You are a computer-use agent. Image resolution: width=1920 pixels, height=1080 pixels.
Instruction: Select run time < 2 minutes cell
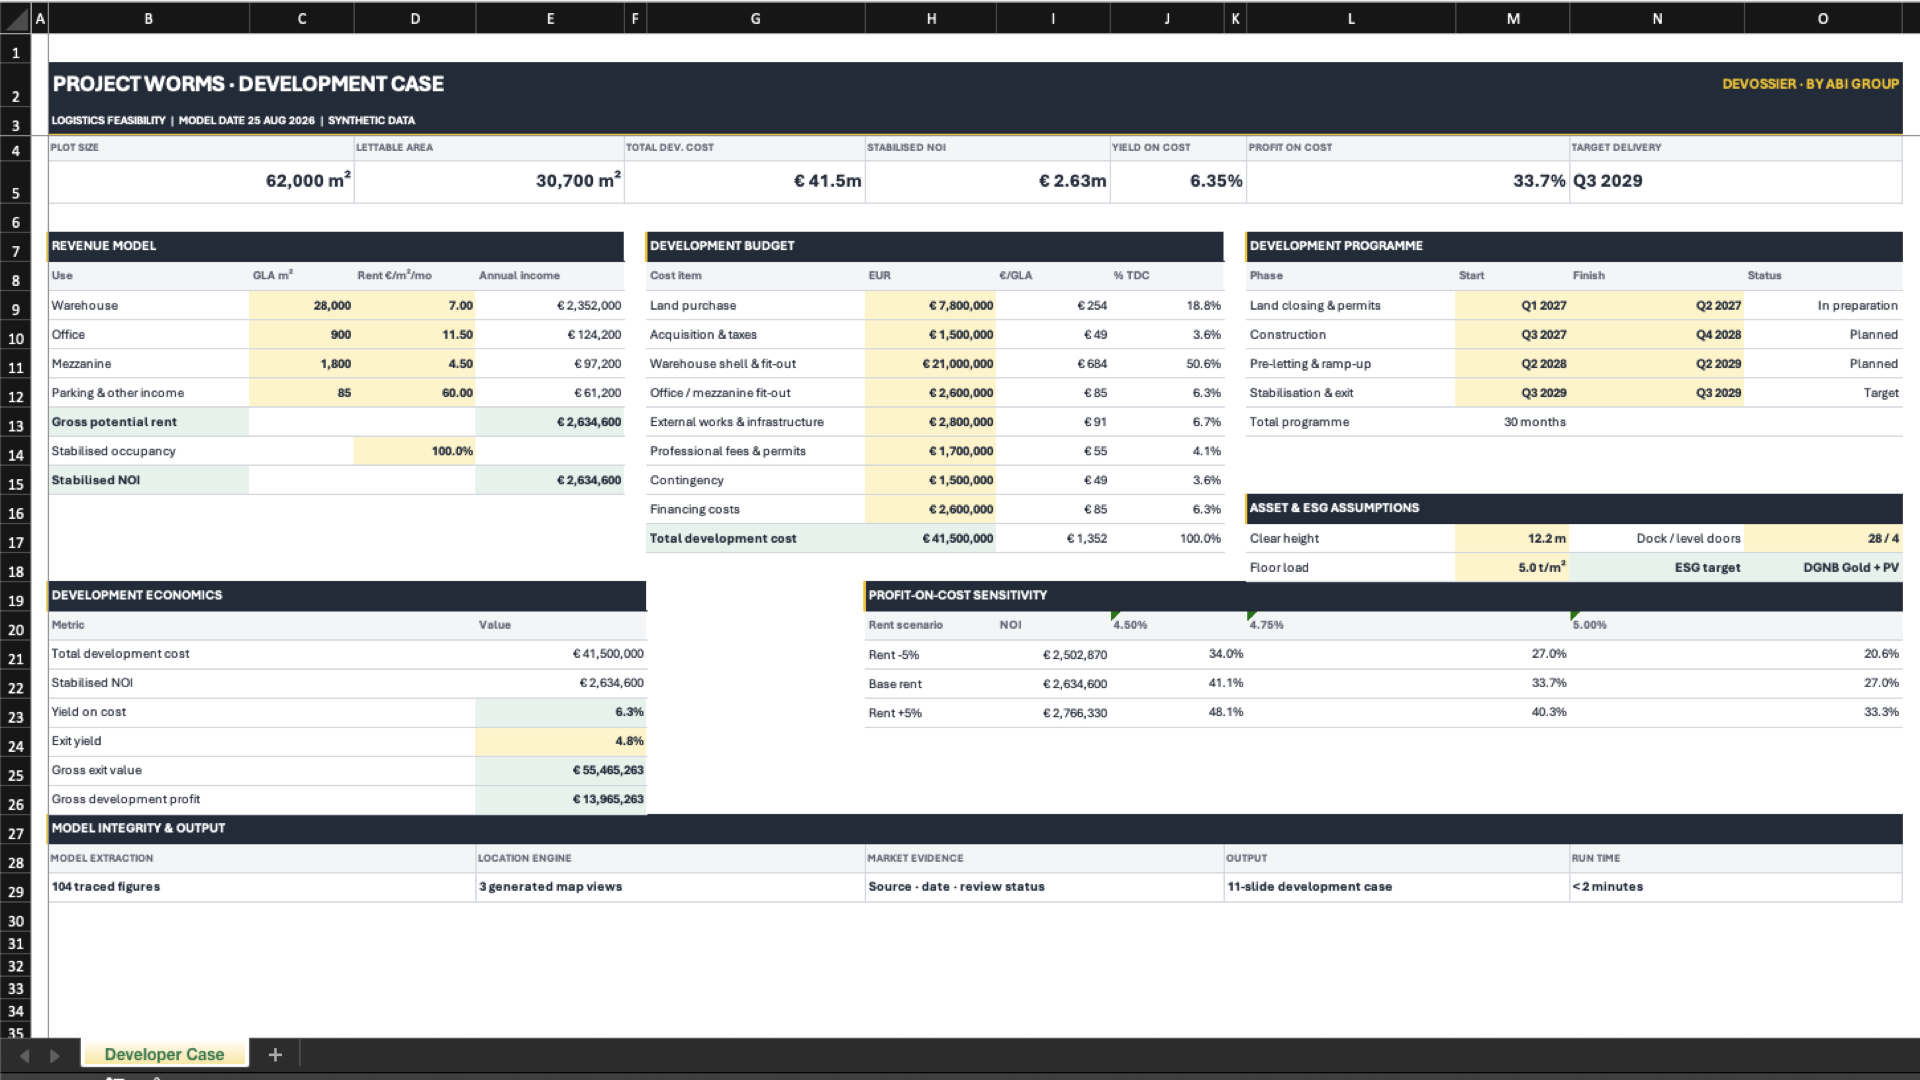pos(1736,887)
